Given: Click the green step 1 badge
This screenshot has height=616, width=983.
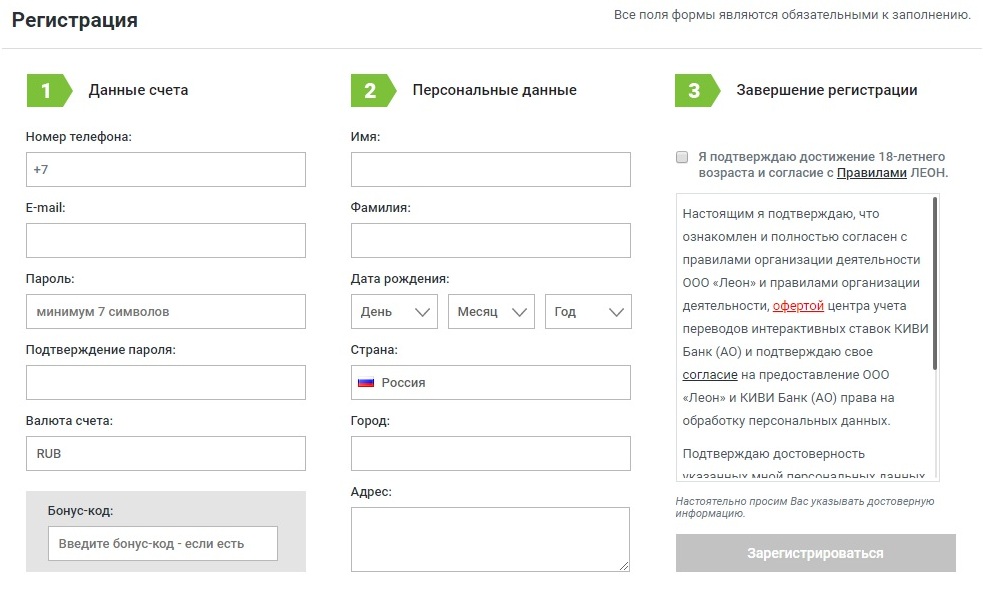Looking at the screenshot, I should [x=46, y=90].
